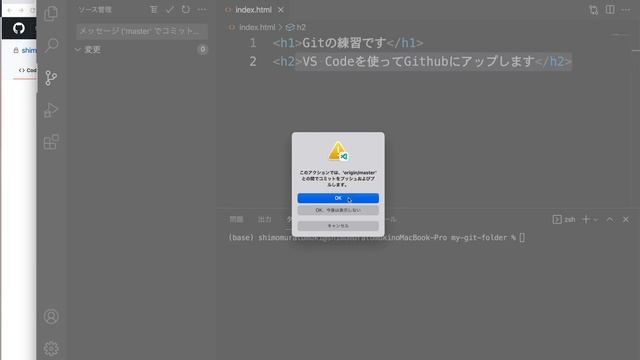Open the Source Control view icon
This screenshot has height=360, width=640.
(x=51, y=78)
